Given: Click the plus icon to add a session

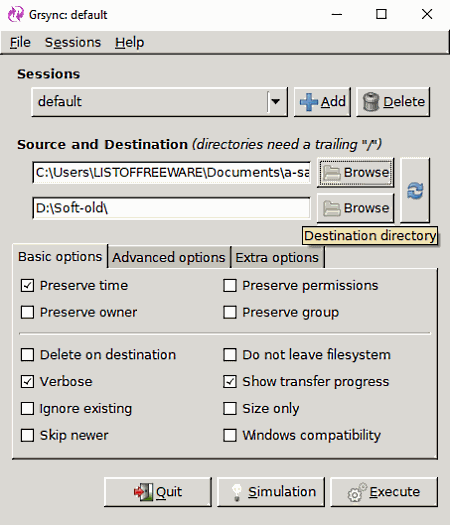Looking at the screenshot, I should 308,102.
